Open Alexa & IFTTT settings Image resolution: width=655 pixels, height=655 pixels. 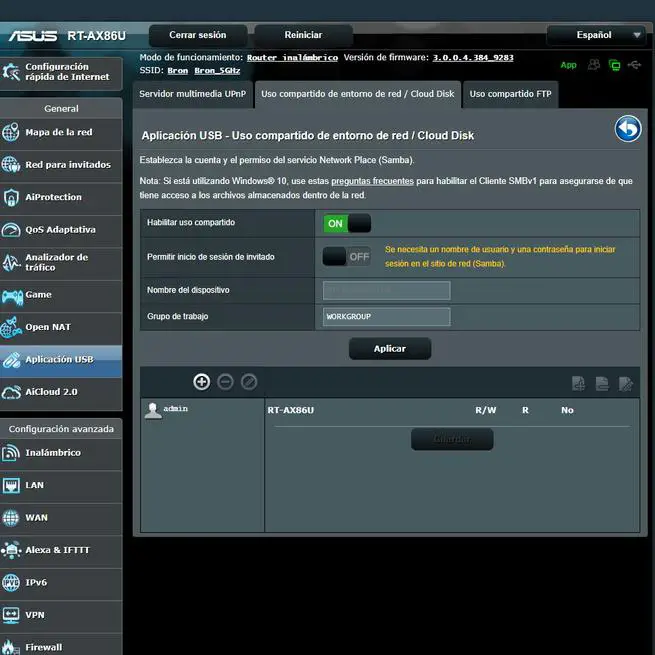tap(61, 551)
